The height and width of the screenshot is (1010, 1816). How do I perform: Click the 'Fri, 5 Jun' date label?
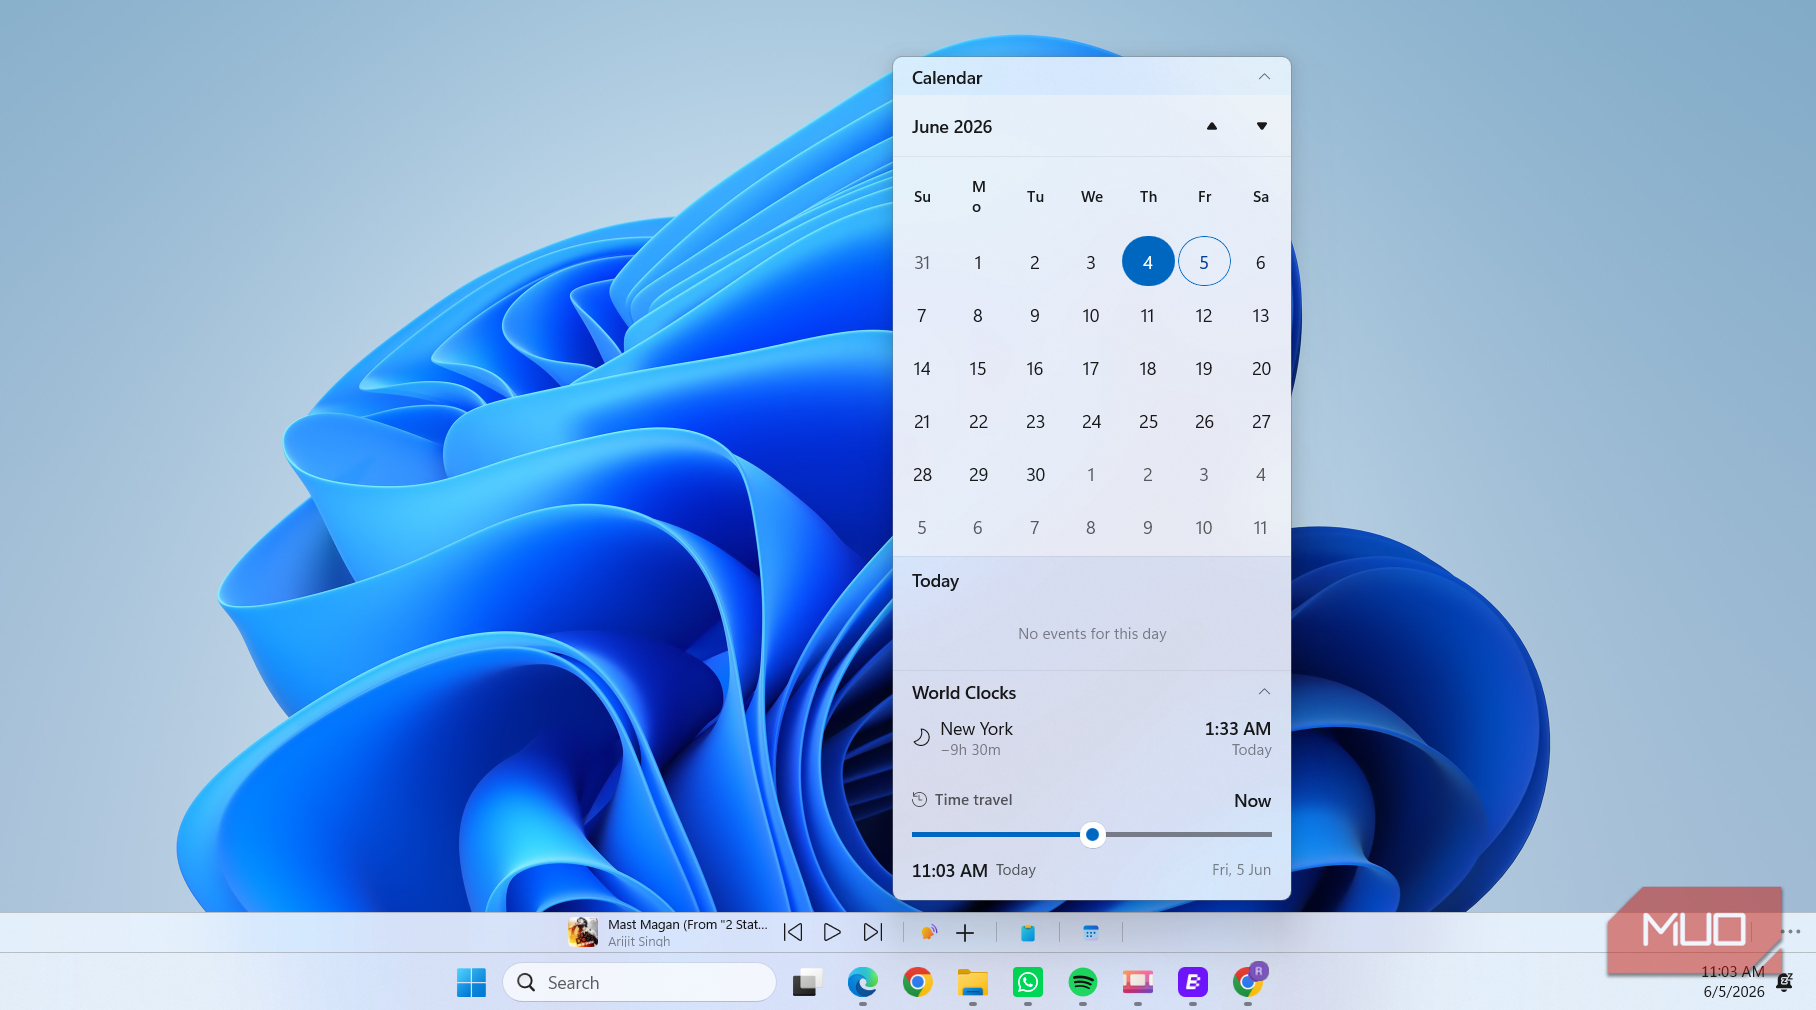pos(1241,870)
